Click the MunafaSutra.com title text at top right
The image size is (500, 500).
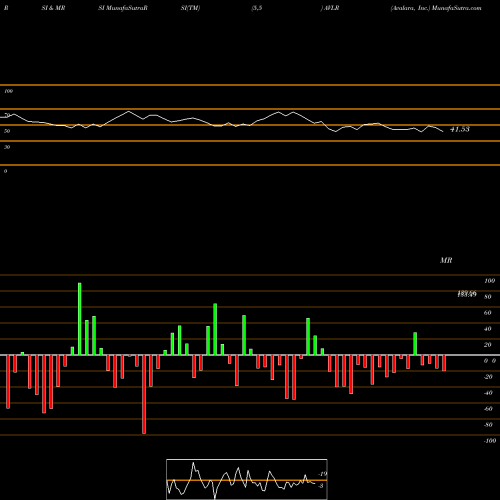[456, 8]
